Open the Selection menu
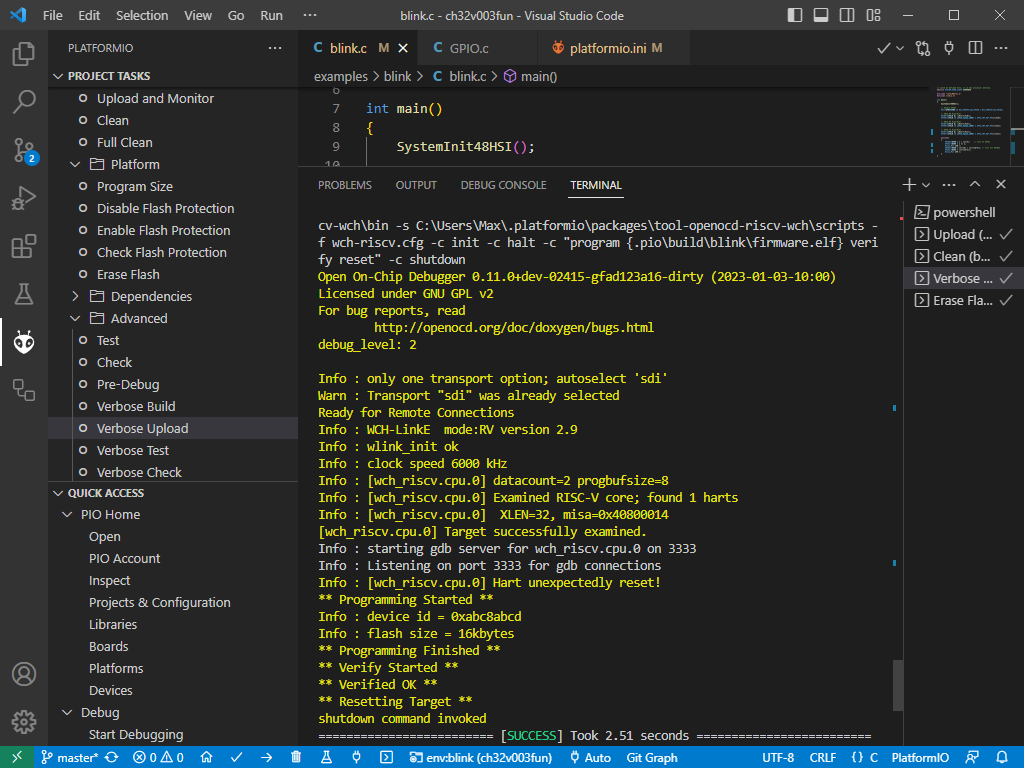This screenshot has height=768, width=1024. [x=142, y=16]
